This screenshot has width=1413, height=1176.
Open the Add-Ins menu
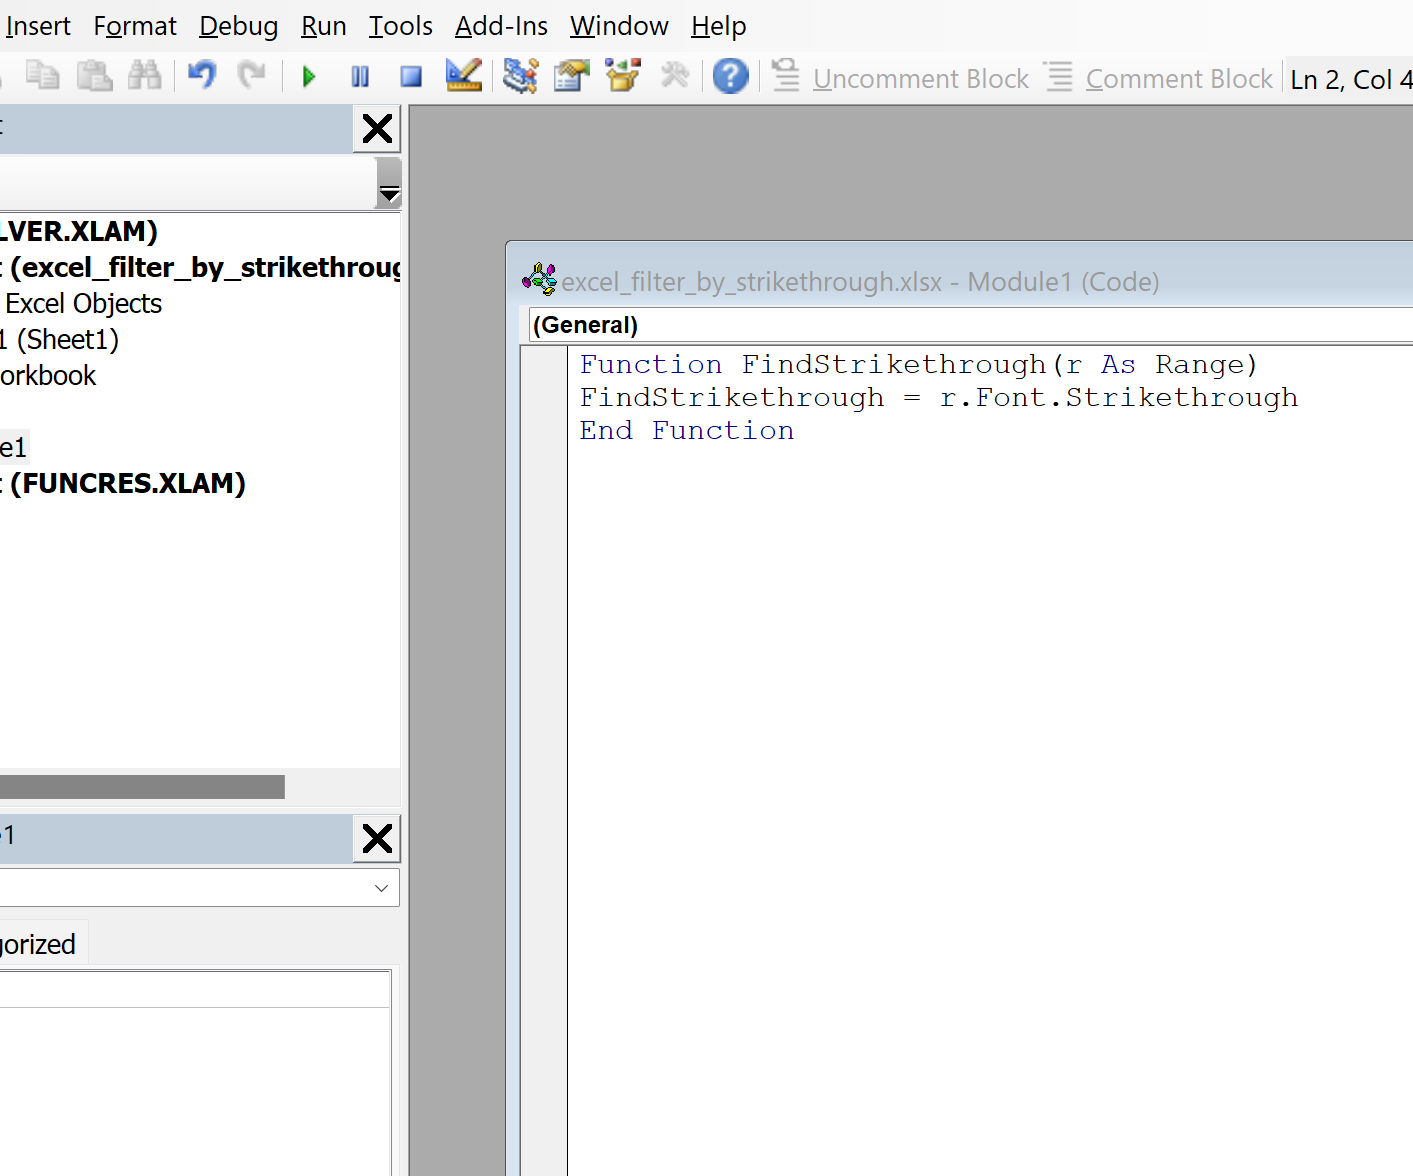[500, 26]
